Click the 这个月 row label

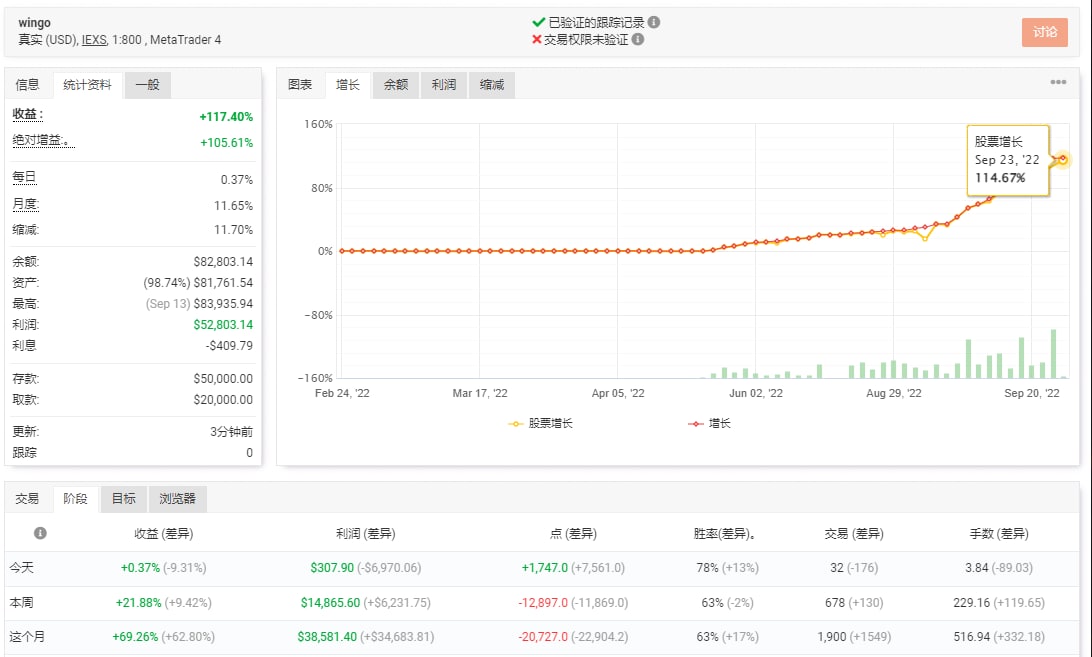(x=27, y=637)
